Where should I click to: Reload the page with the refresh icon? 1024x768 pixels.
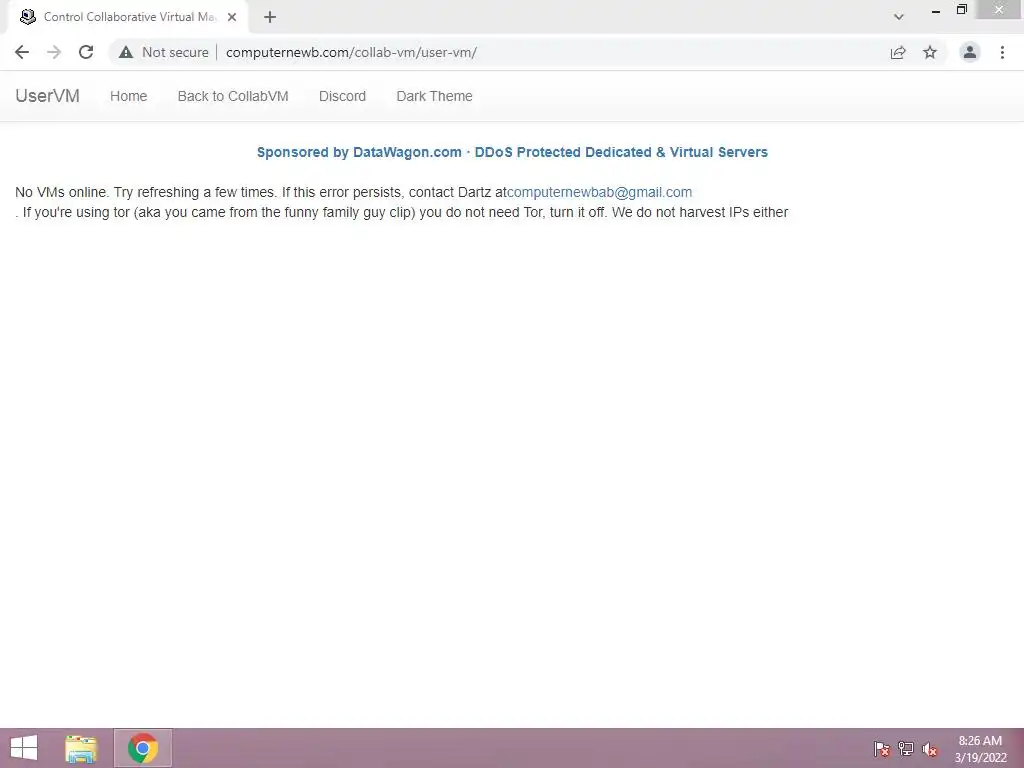[x=86, y=52]
